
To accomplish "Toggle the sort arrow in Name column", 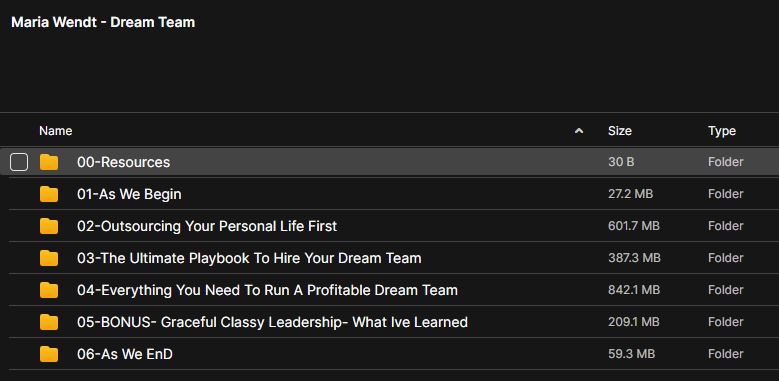I will [x=578, y=131].
